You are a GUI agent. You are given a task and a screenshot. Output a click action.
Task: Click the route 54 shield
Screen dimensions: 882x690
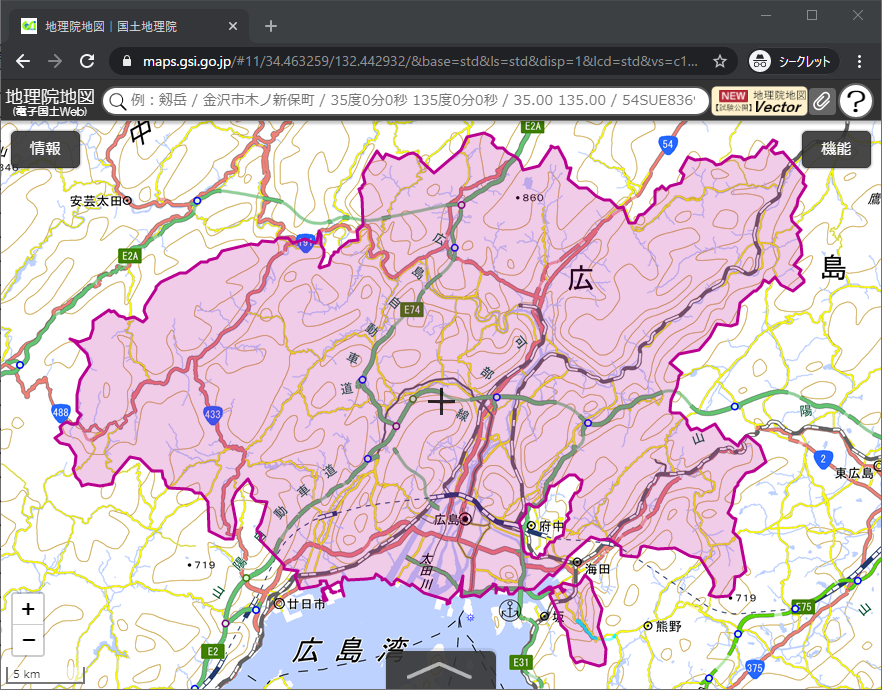pyautogui.click(x=668, y=145)
